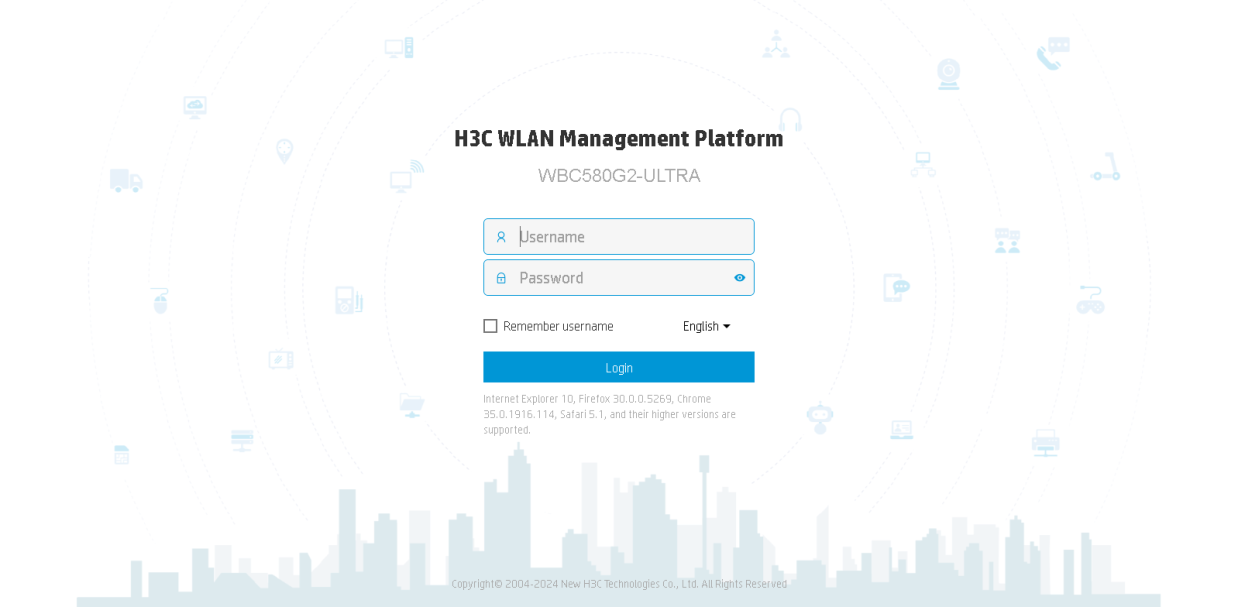
Task: Click the map location pin icon
Action: tap(285, 151)
